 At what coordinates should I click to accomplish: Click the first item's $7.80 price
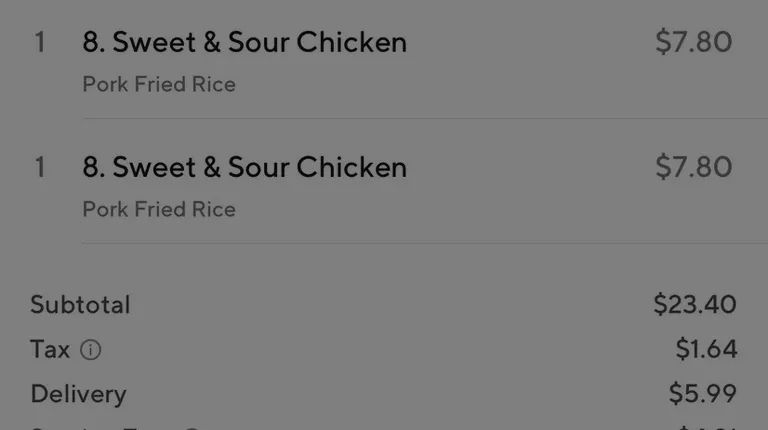pyautogui.click(x=693, y=42)
